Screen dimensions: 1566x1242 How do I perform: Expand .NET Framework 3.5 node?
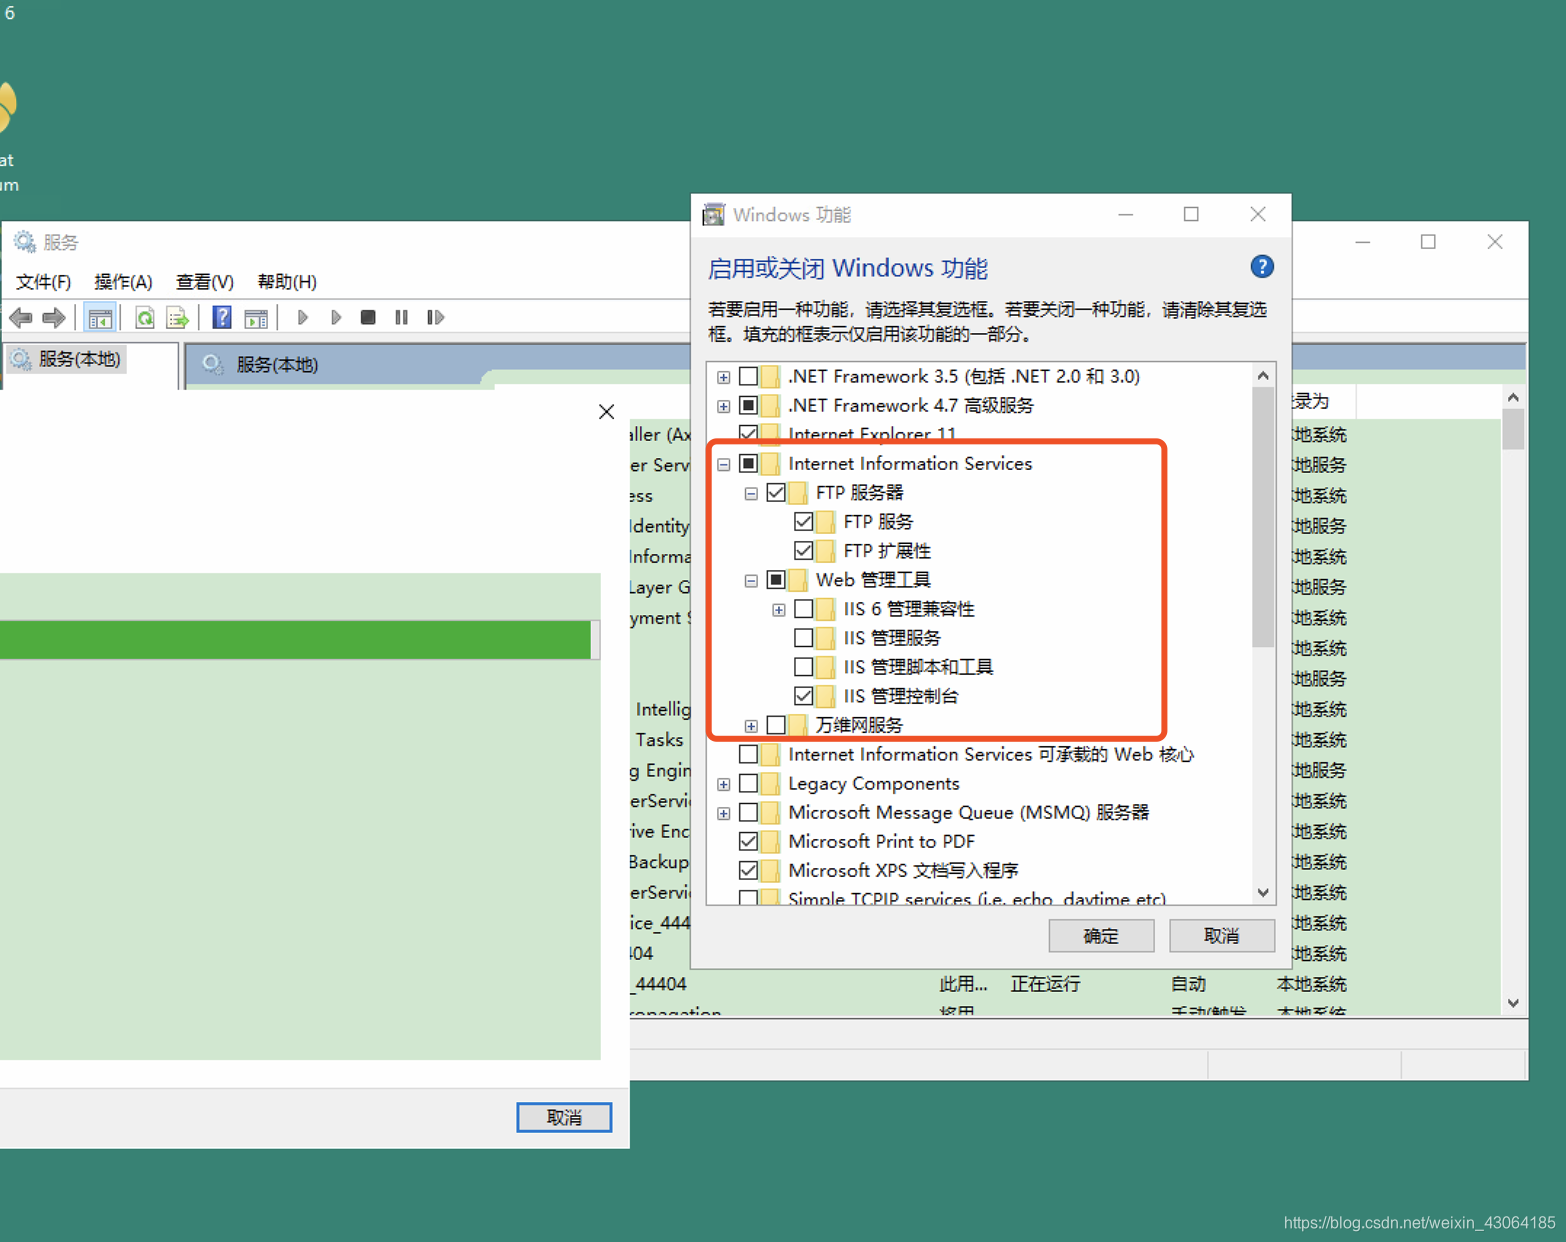click(x=723, y=378)
